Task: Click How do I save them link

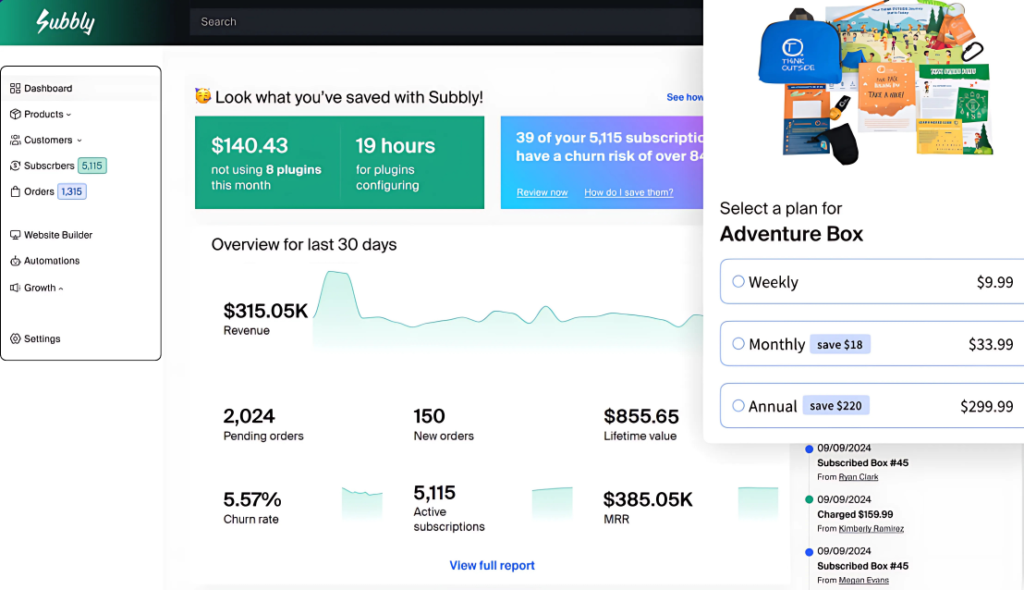Action: pyautogui.click(x=629, y=192)
